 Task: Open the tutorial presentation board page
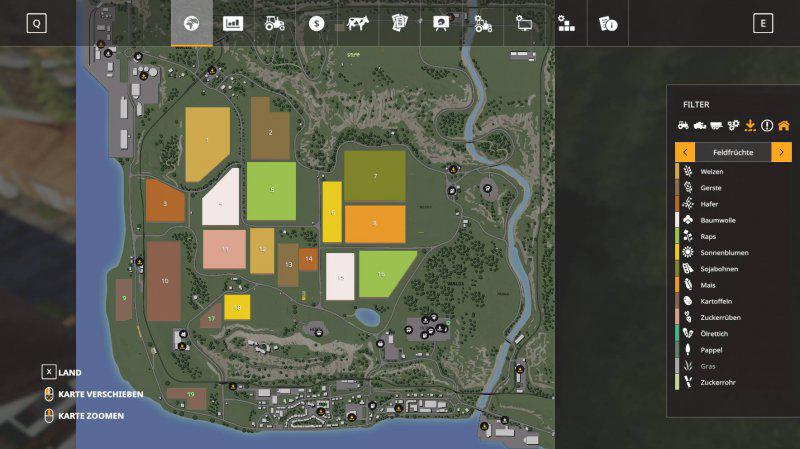coord(441,23)
